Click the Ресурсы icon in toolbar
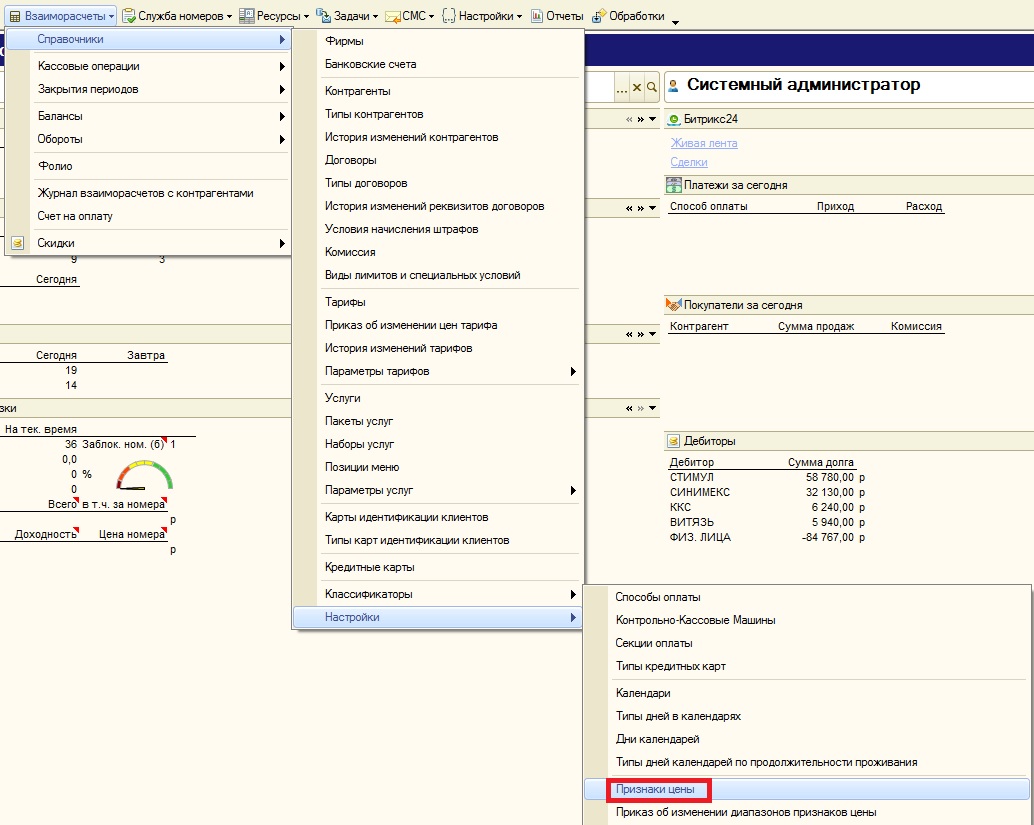Viewport: 1034px width, 825px height. tap(247, 16)
